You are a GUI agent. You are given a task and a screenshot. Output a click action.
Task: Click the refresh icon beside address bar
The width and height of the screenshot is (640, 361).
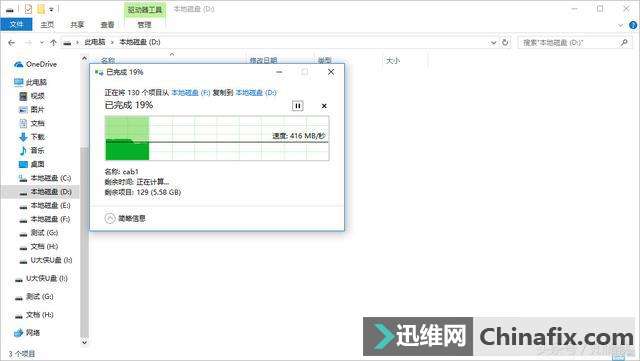[x=505, y=42]
